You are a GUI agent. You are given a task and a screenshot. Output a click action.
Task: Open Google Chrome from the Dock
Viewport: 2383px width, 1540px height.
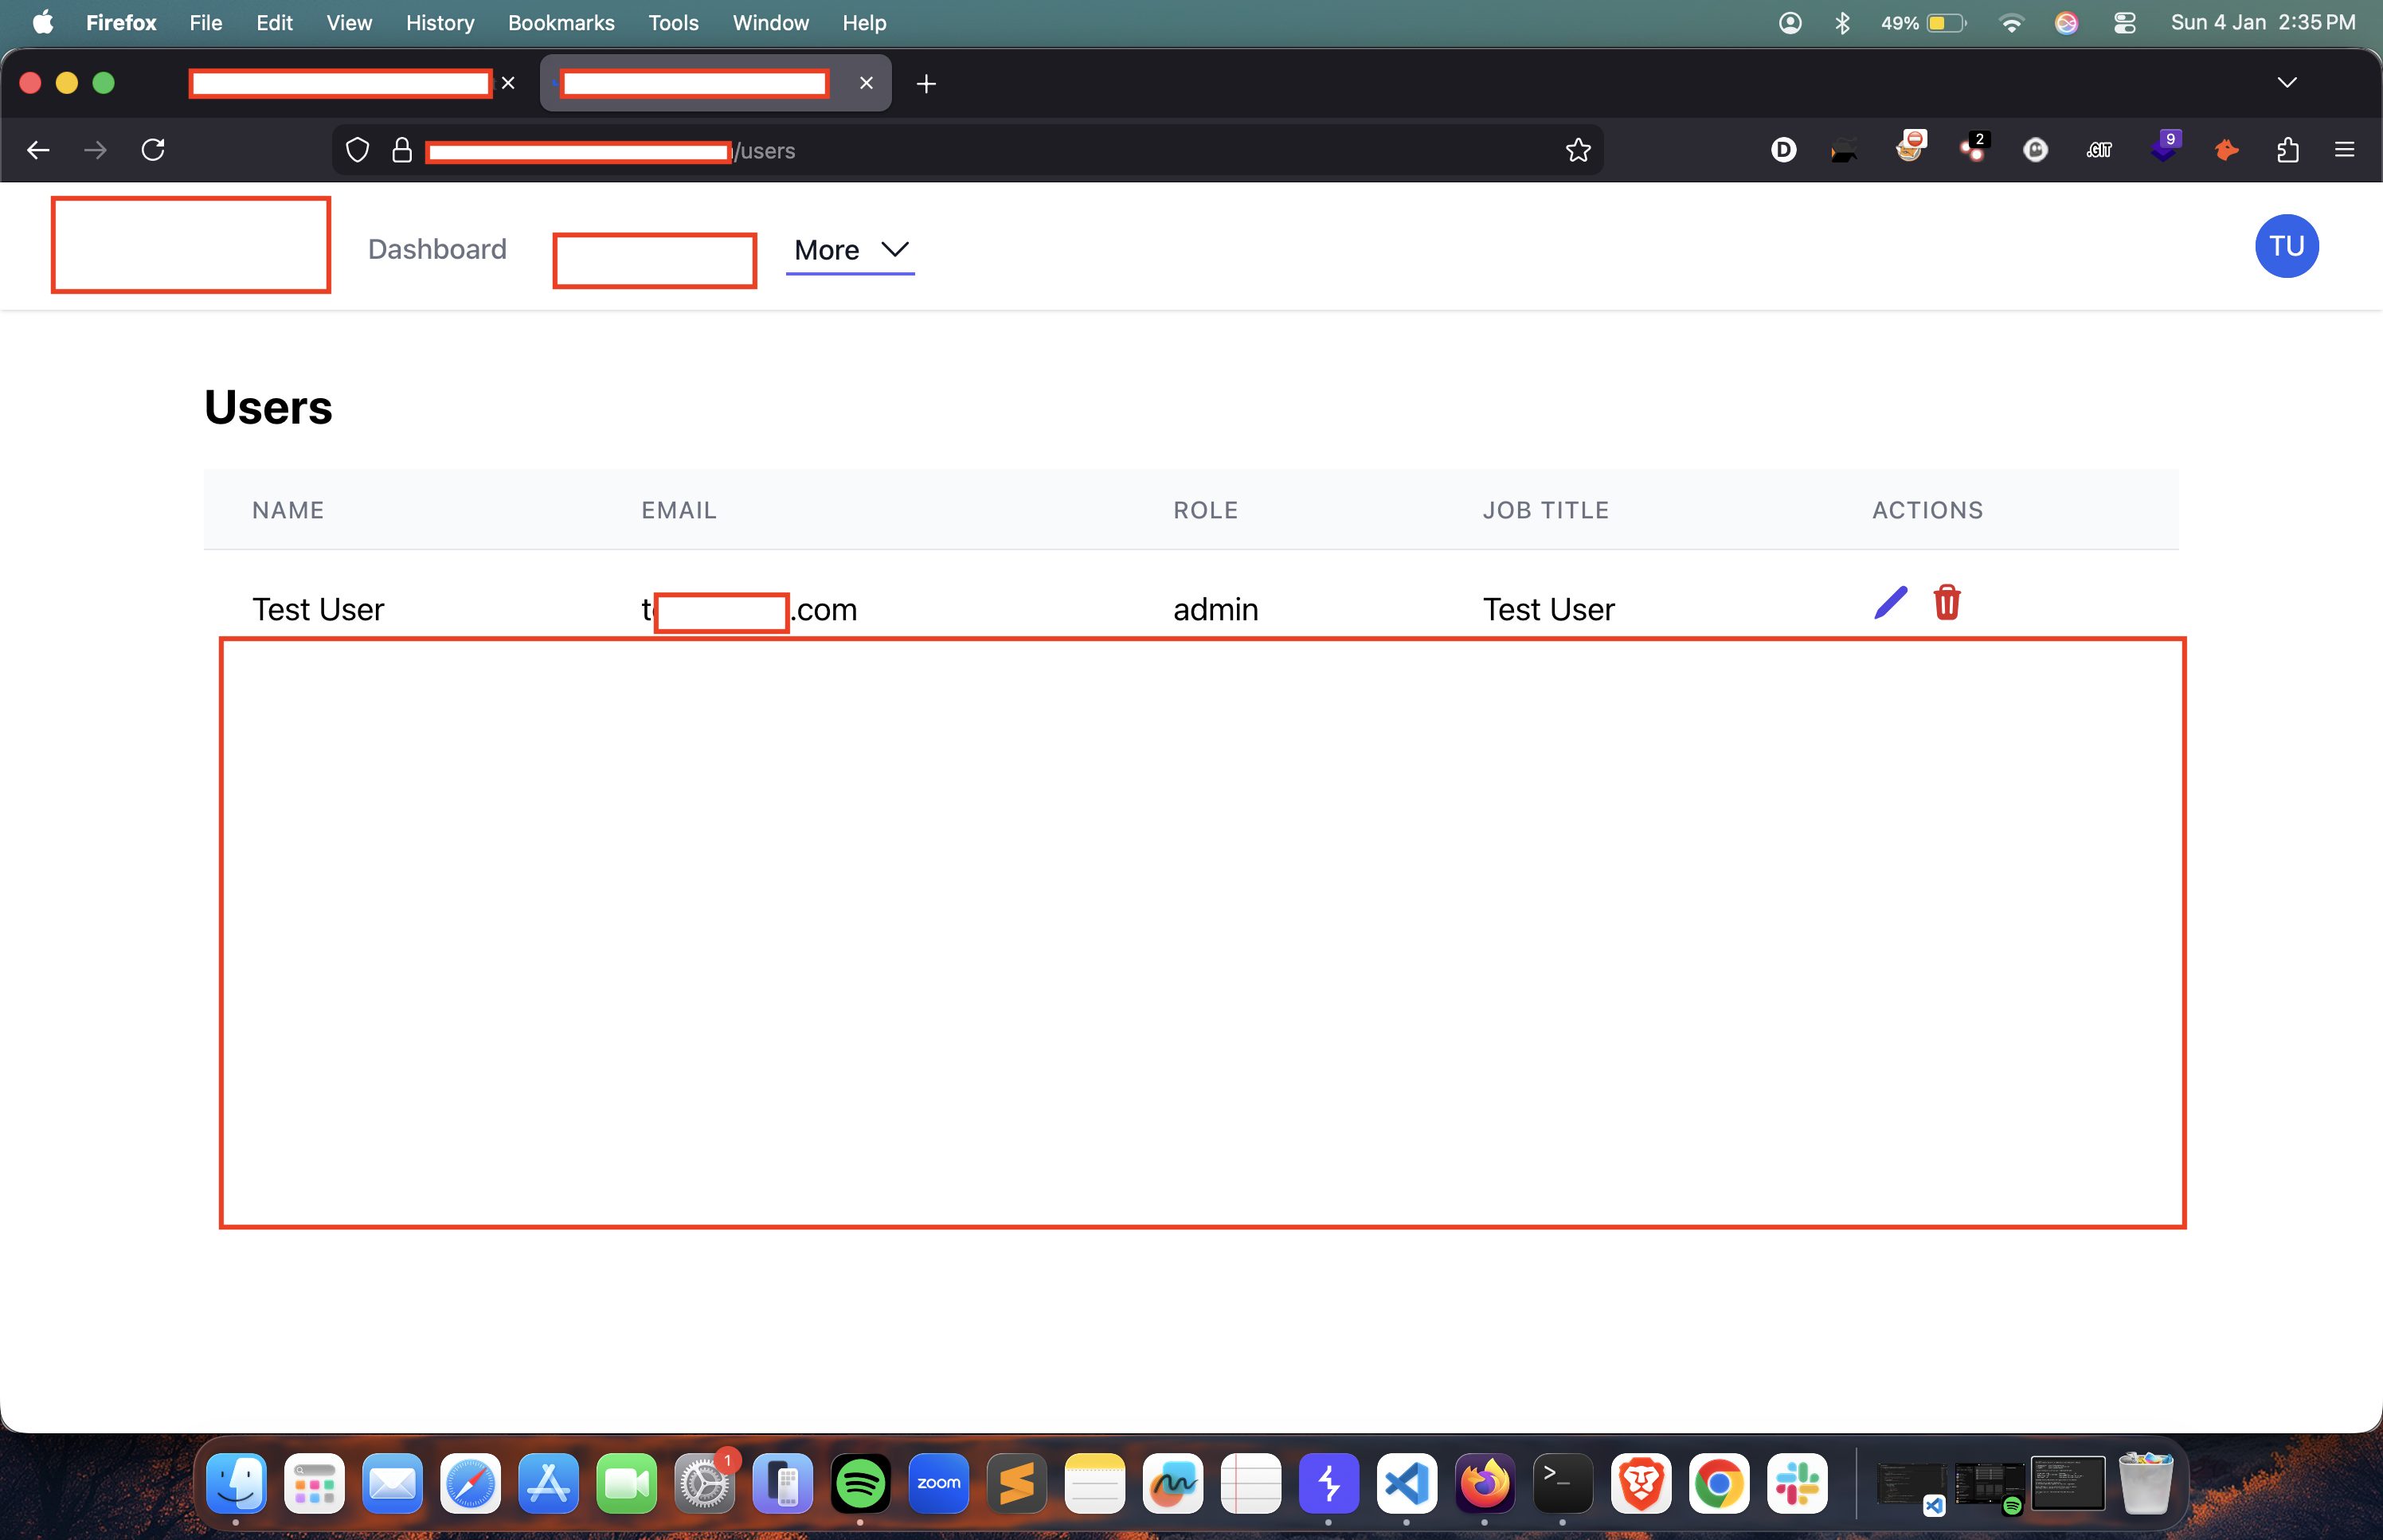(x=1718, y=1483)
